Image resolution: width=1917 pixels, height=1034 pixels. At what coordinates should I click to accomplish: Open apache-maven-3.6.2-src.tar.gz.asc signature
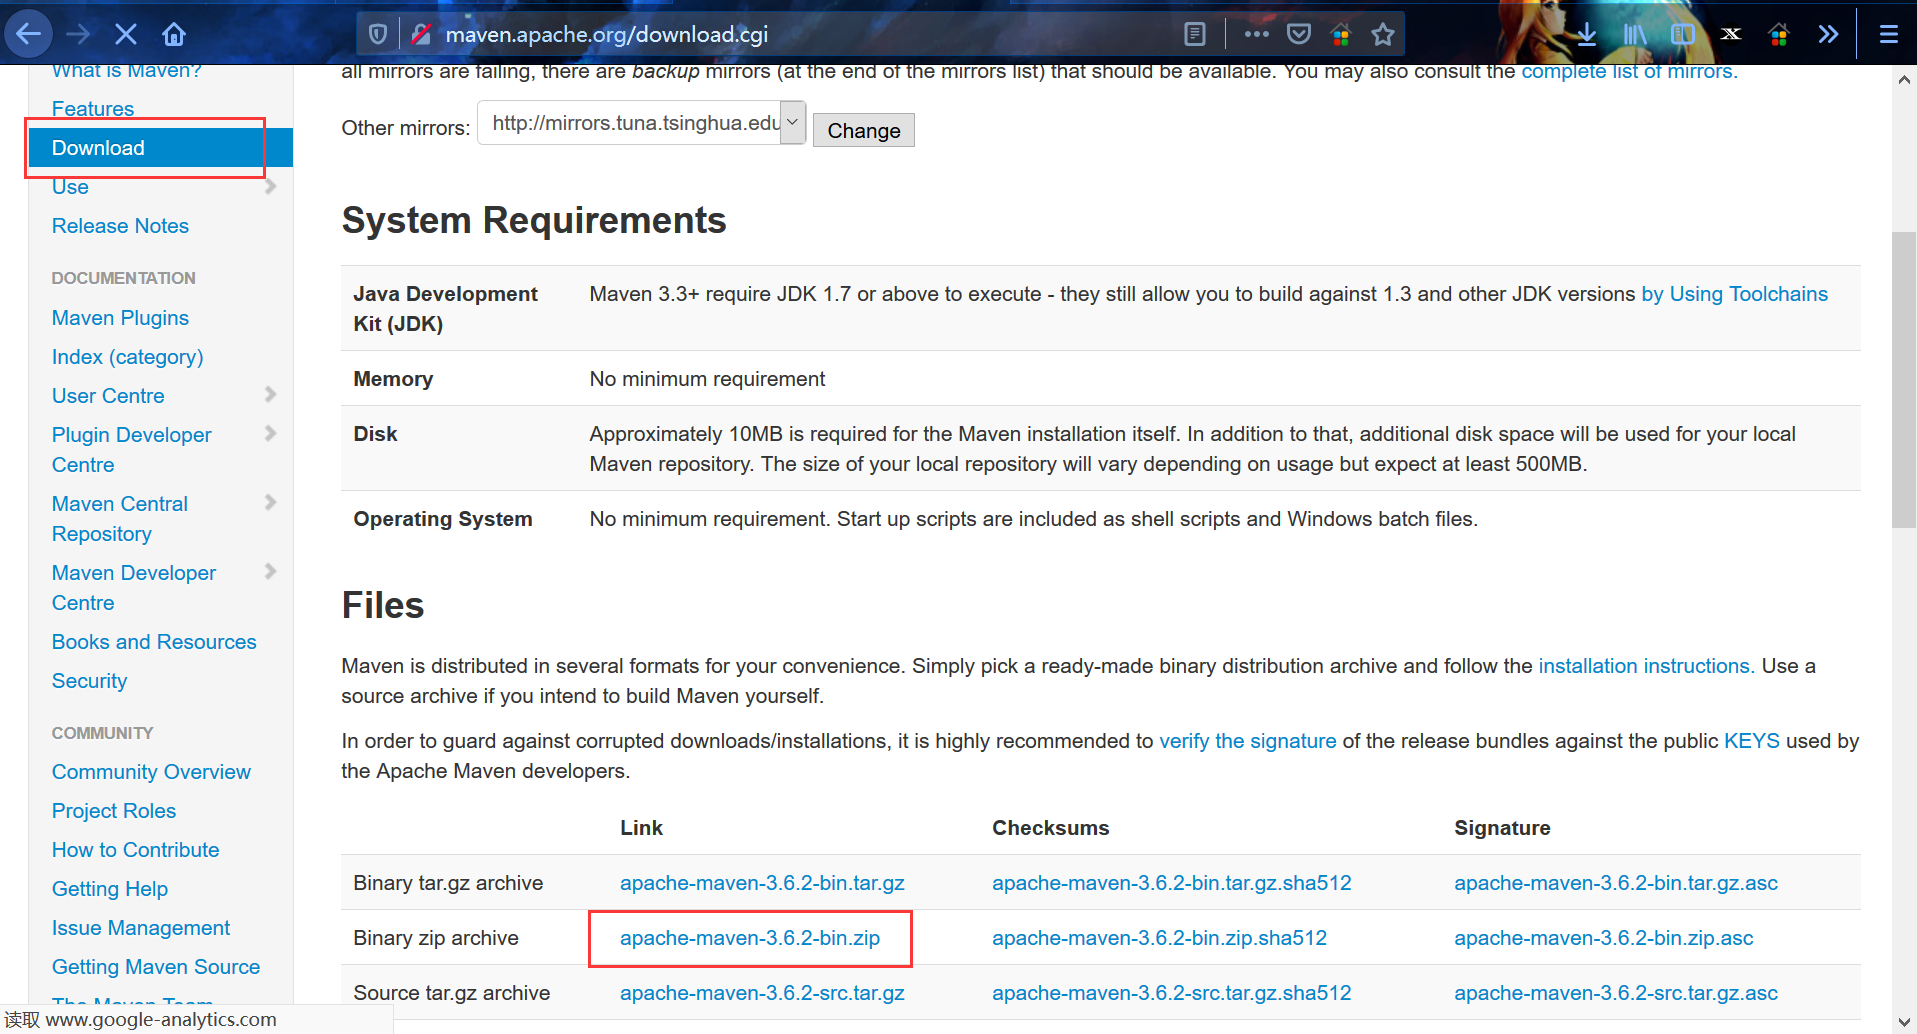click(x=1616, y=993)
